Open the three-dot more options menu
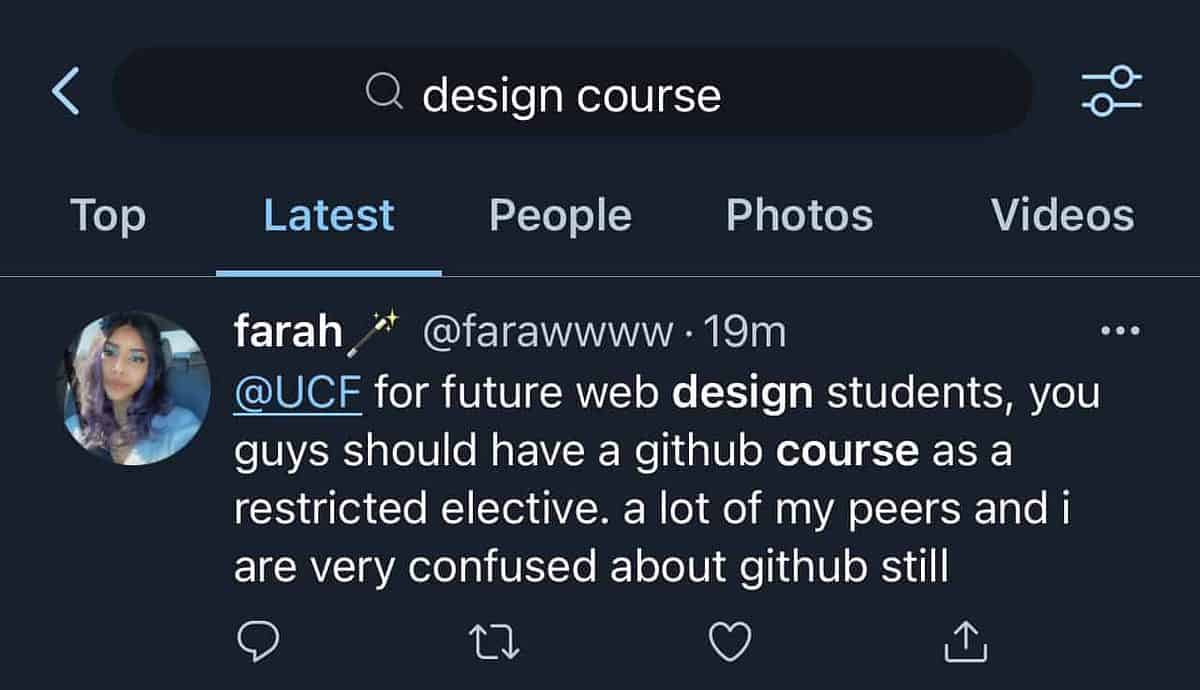The width and height of the screenshot is (1200, 690). pos(1119,331)
